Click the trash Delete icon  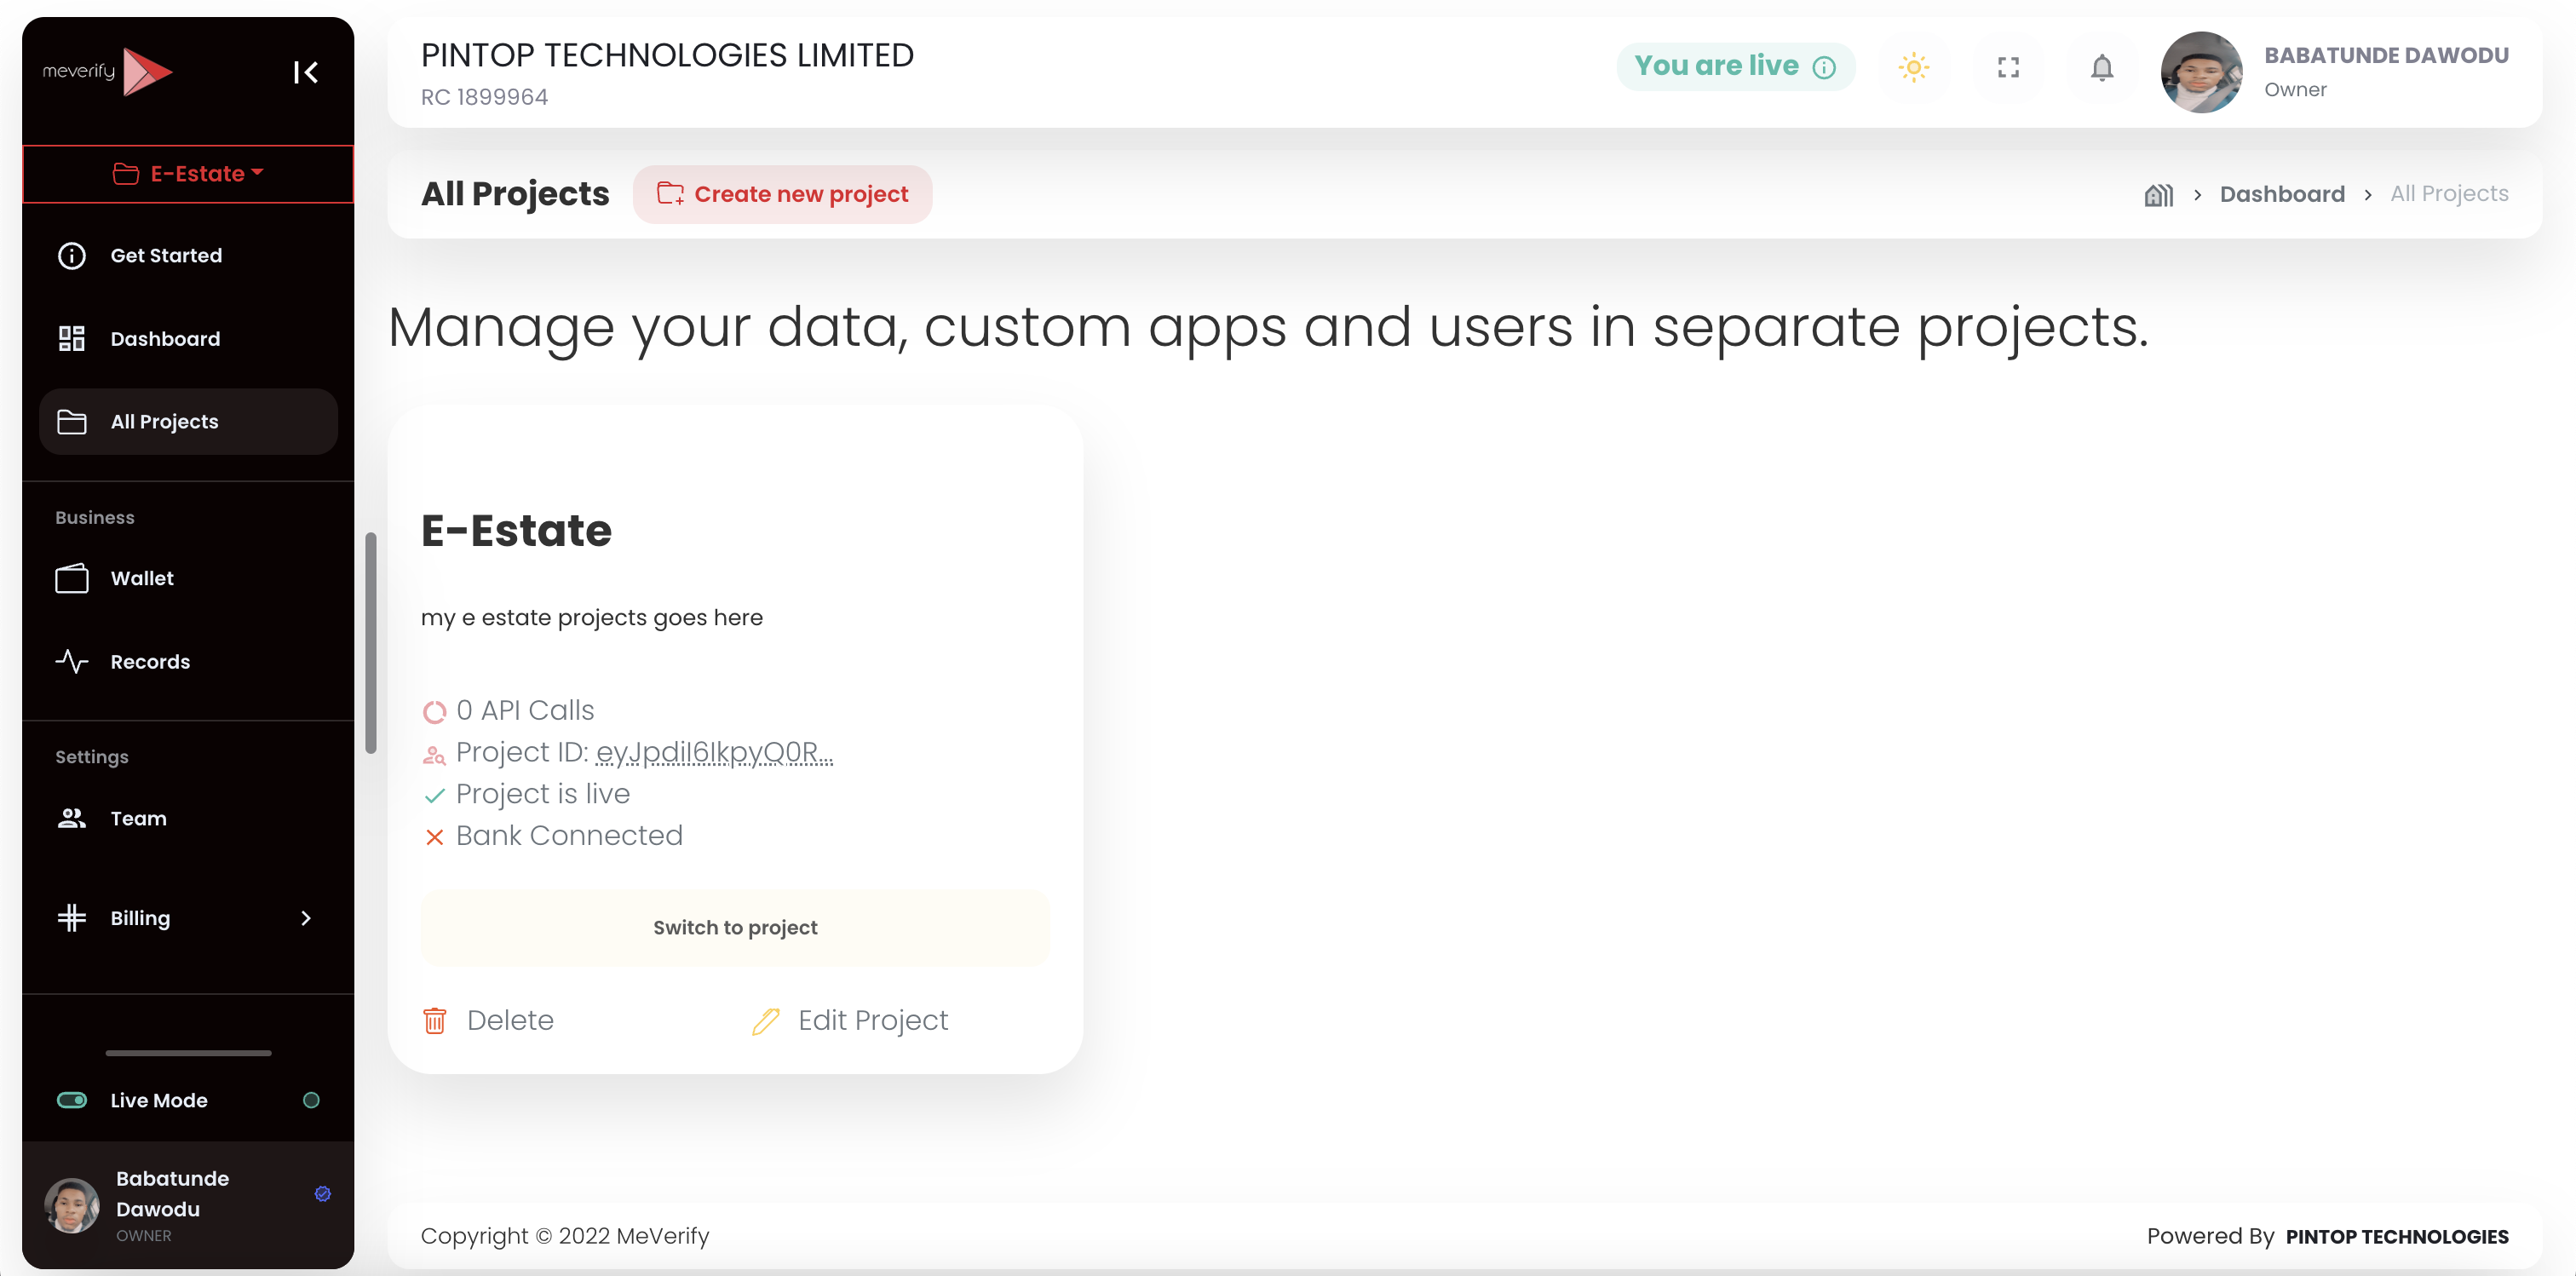(x=435, y=1021)
